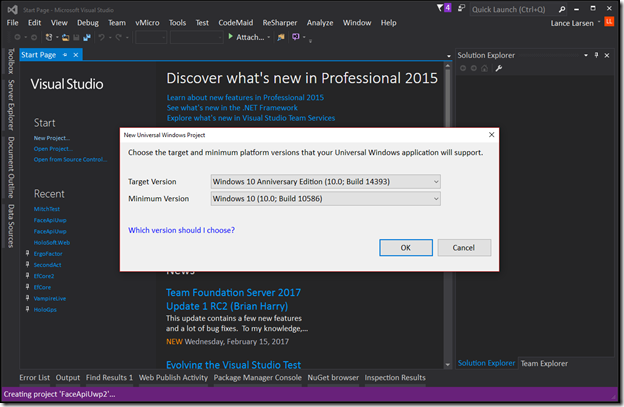This screenshot has height=407, width=624.
Task: Click the Navigate Forward toolbar icon
Action: [x=34, y=37]
